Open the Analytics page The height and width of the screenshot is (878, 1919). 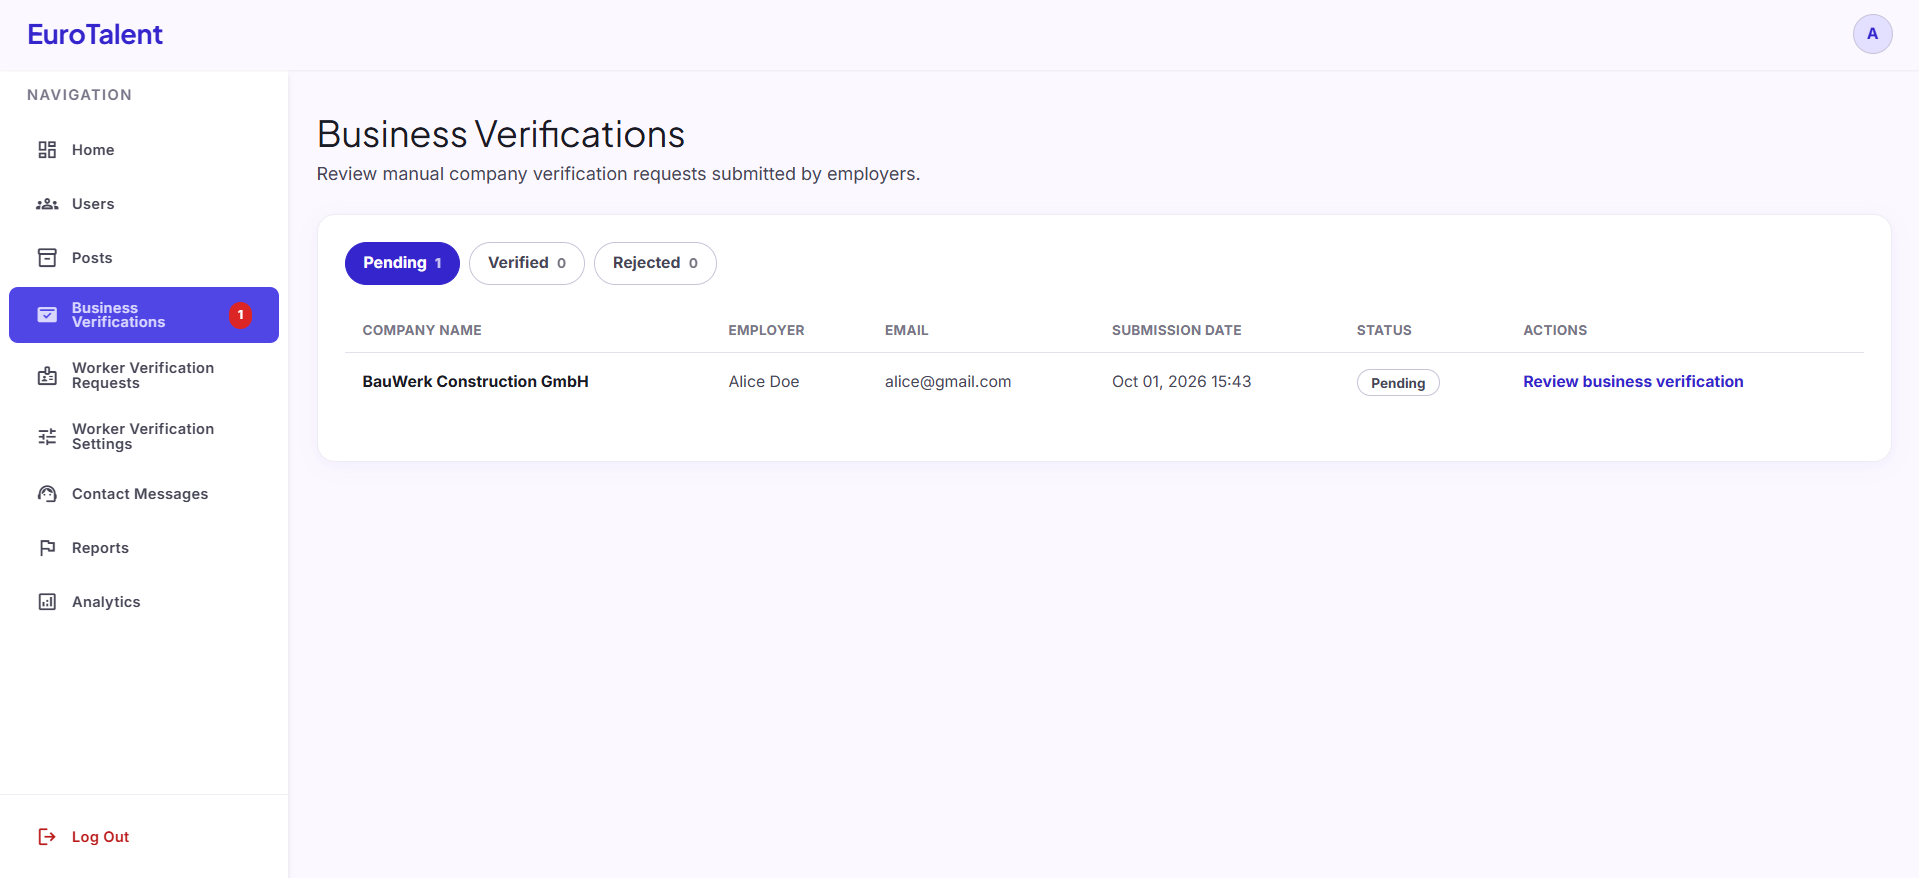(144, 602)
